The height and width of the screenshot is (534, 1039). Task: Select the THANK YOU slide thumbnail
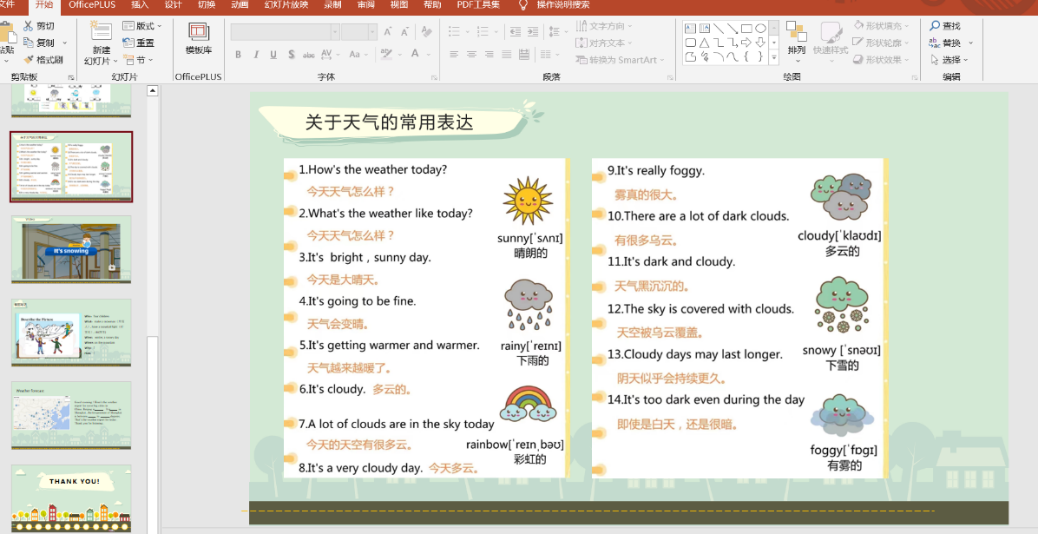[71, 497]
